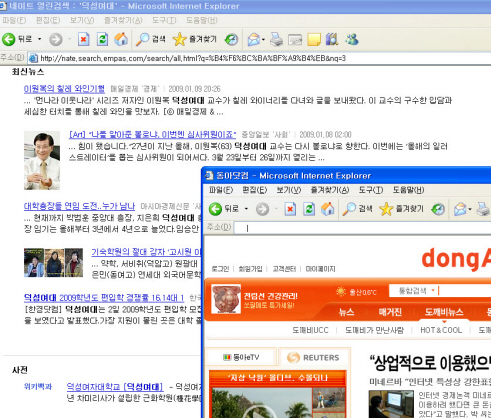
Task: Open the Forward history dropdown in the Nate window
Action: (x=69, y=40)
